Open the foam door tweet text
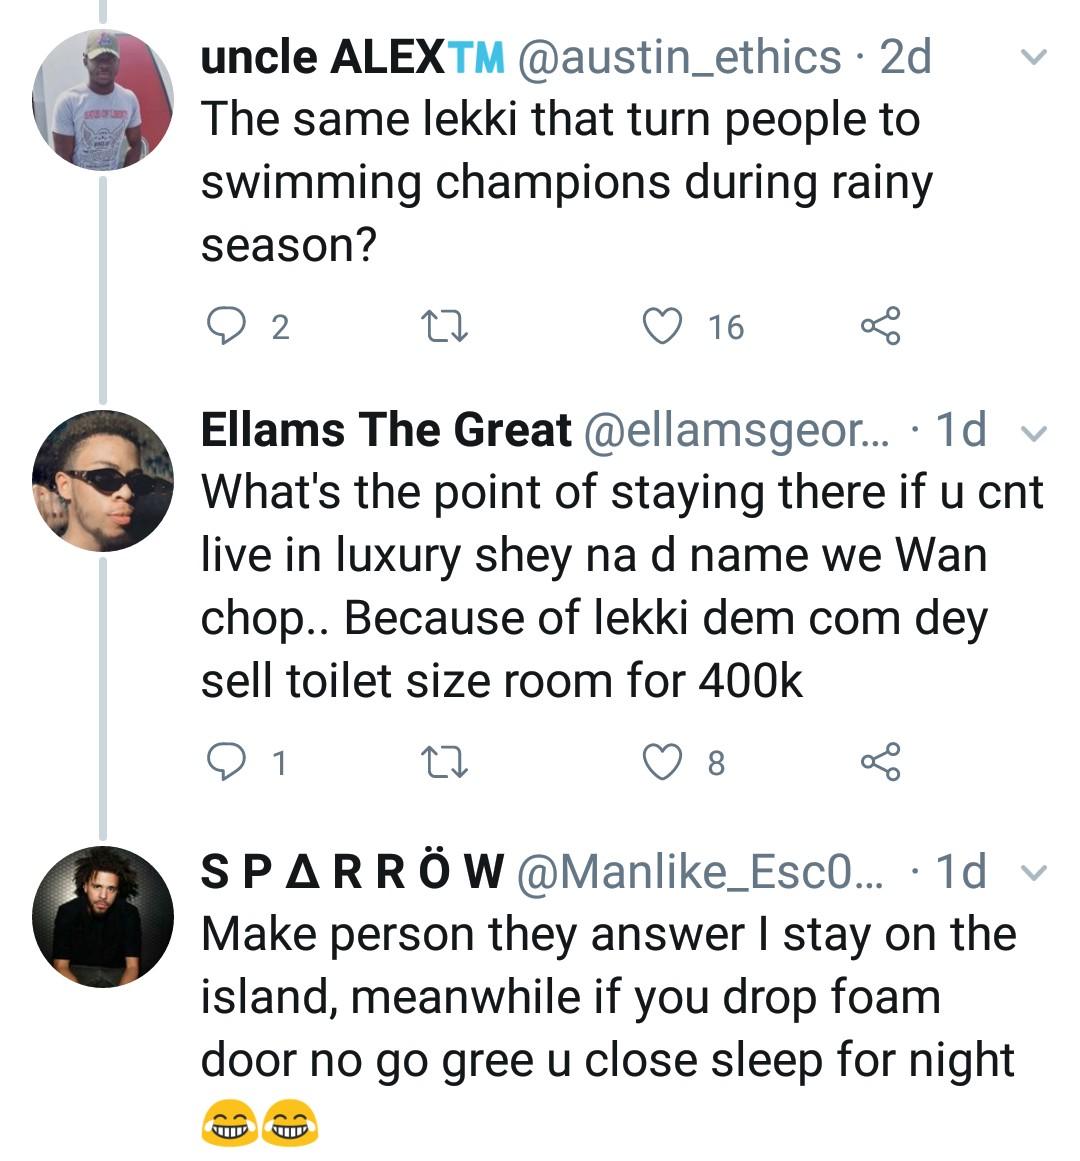Image resolution: width=1080 pixels, height=1161 pixels. pyautogui.click(x=608, y=998)
